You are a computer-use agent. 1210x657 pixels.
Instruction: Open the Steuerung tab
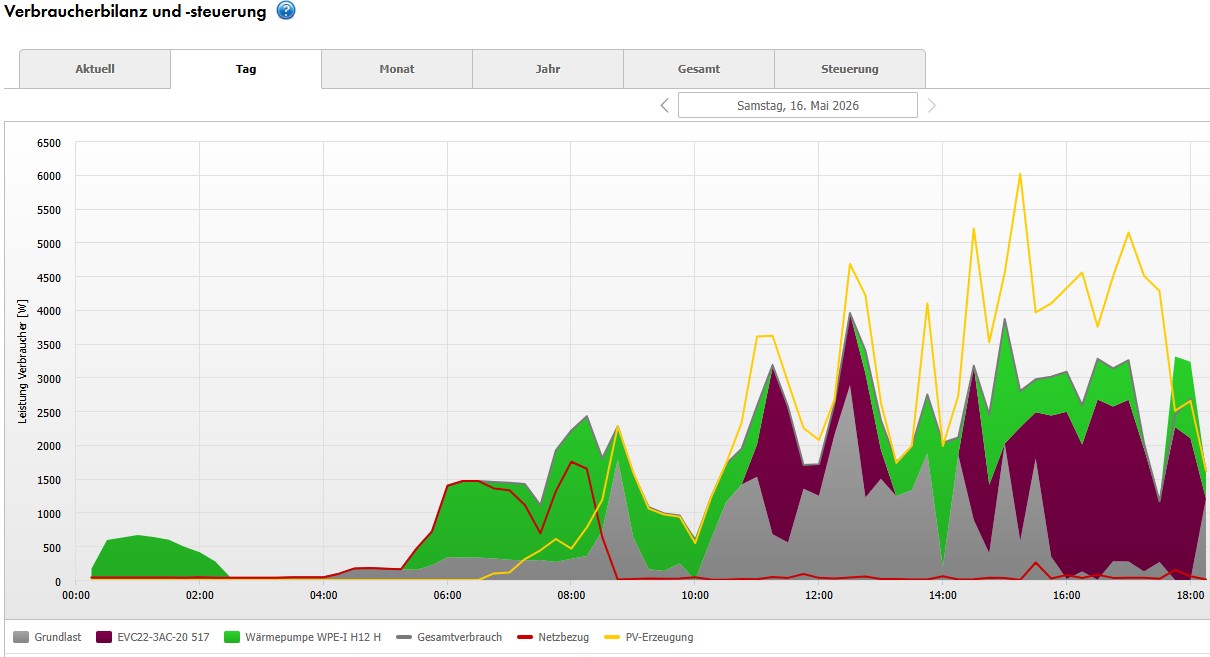(x=850, y=69)
